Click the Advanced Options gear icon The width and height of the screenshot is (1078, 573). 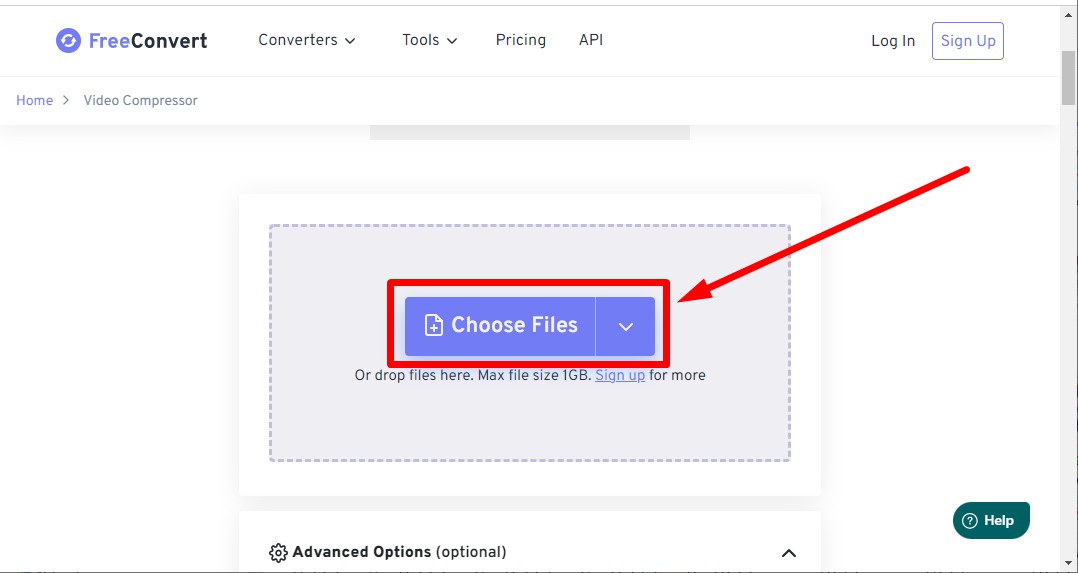coord(278,553)
